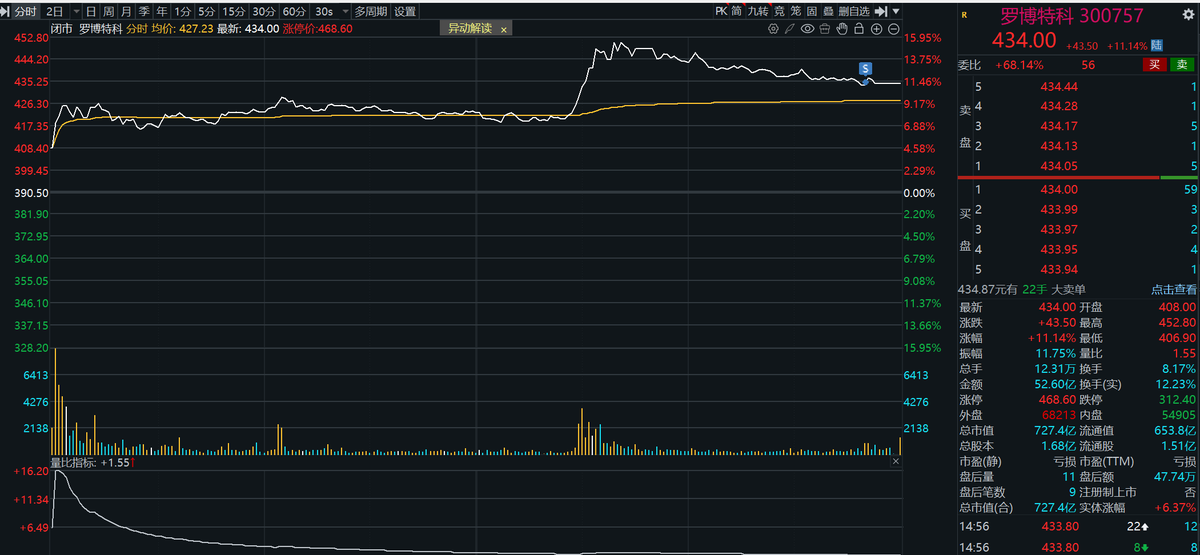The height and width of the screenshot is (555, 1200).
Task: Toggle the 笼 toolbar button
Action: click(796, 11)
